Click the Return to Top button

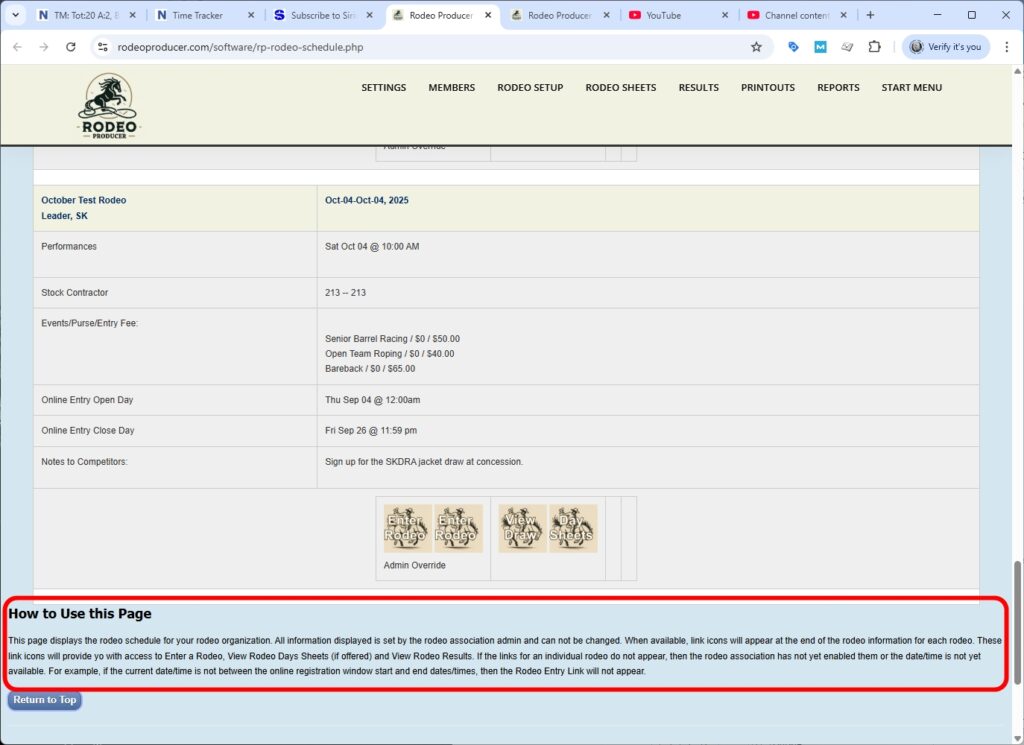pyautogui.click(x=43, y=700)
